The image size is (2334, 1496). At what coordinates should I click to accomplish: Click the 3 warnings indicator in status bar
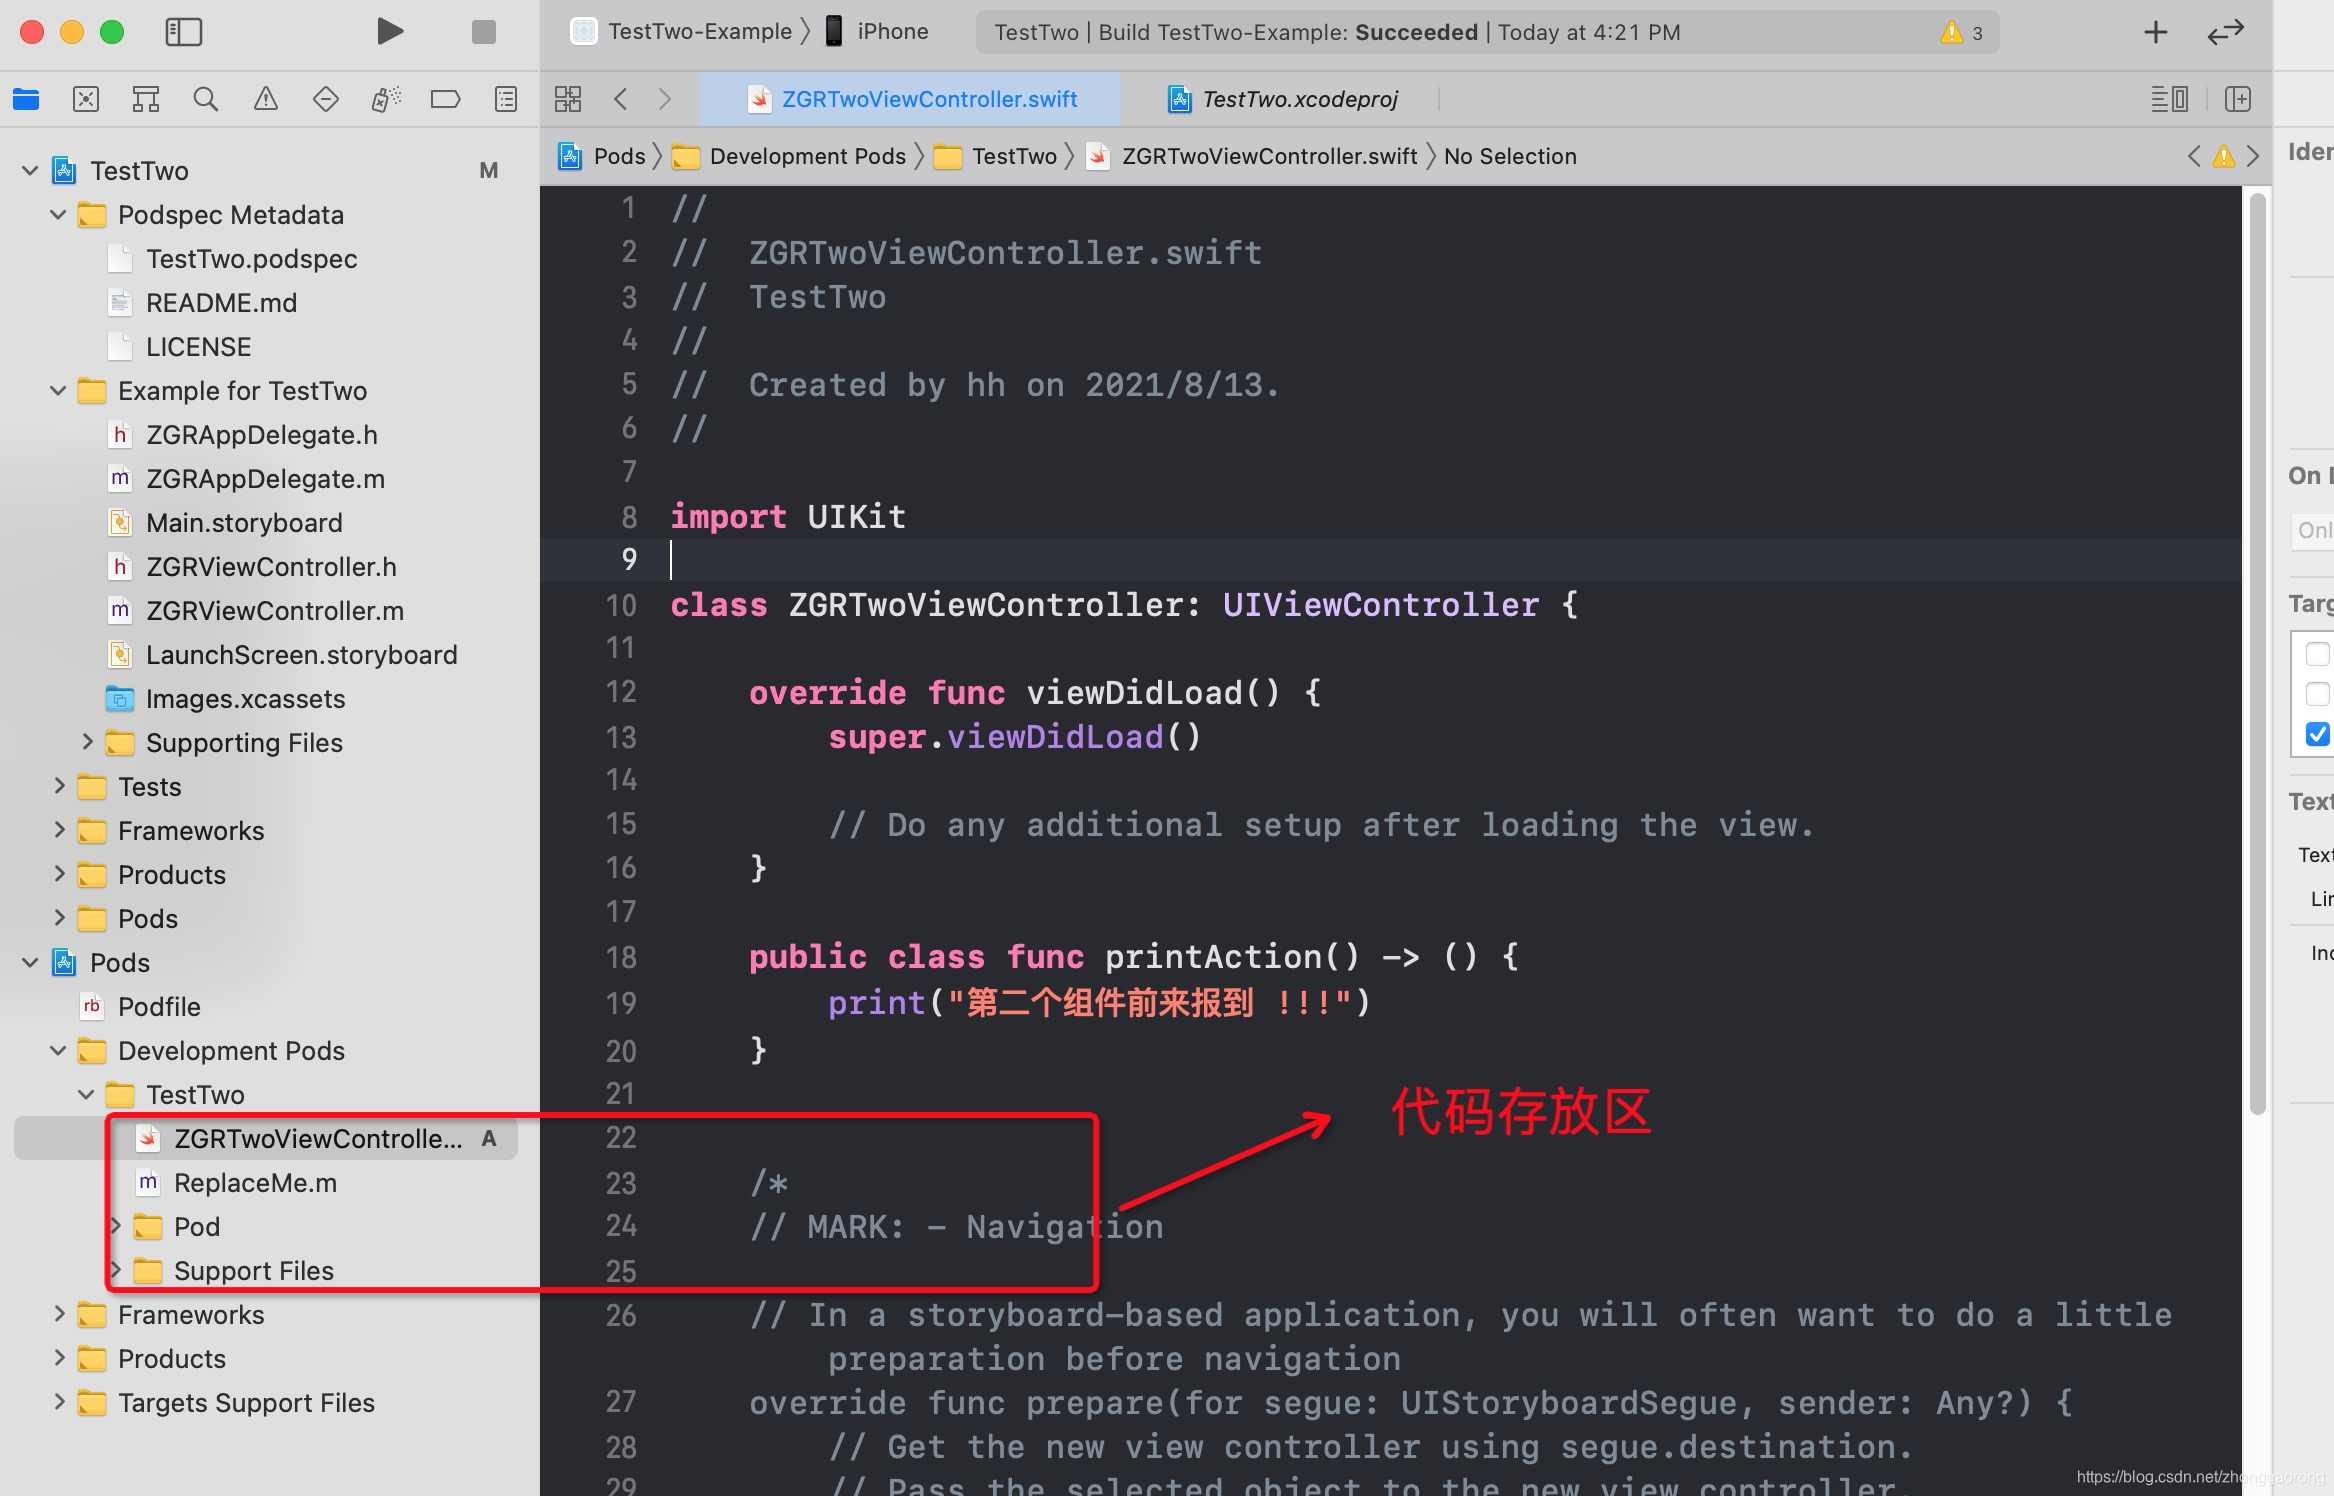[1962, 33]
